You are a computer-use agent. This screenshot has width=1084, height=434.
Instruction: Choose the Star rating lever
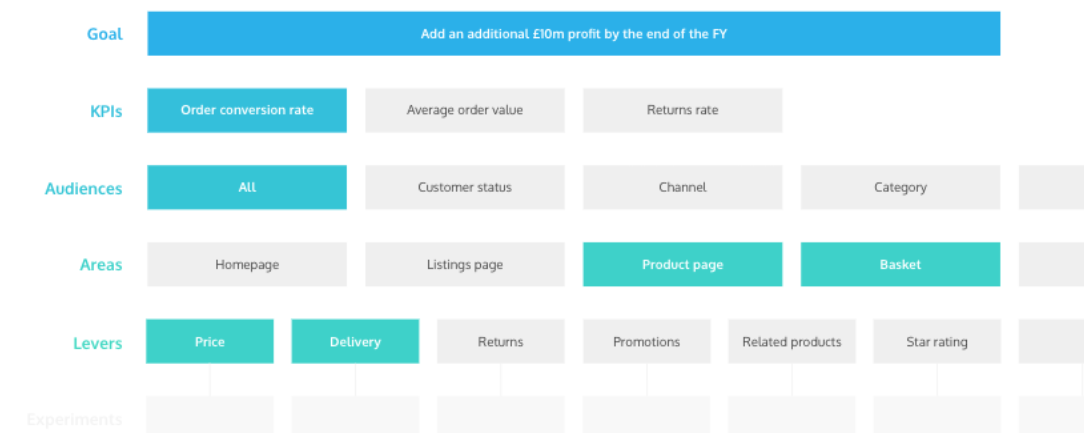click(x=937, y=342)
